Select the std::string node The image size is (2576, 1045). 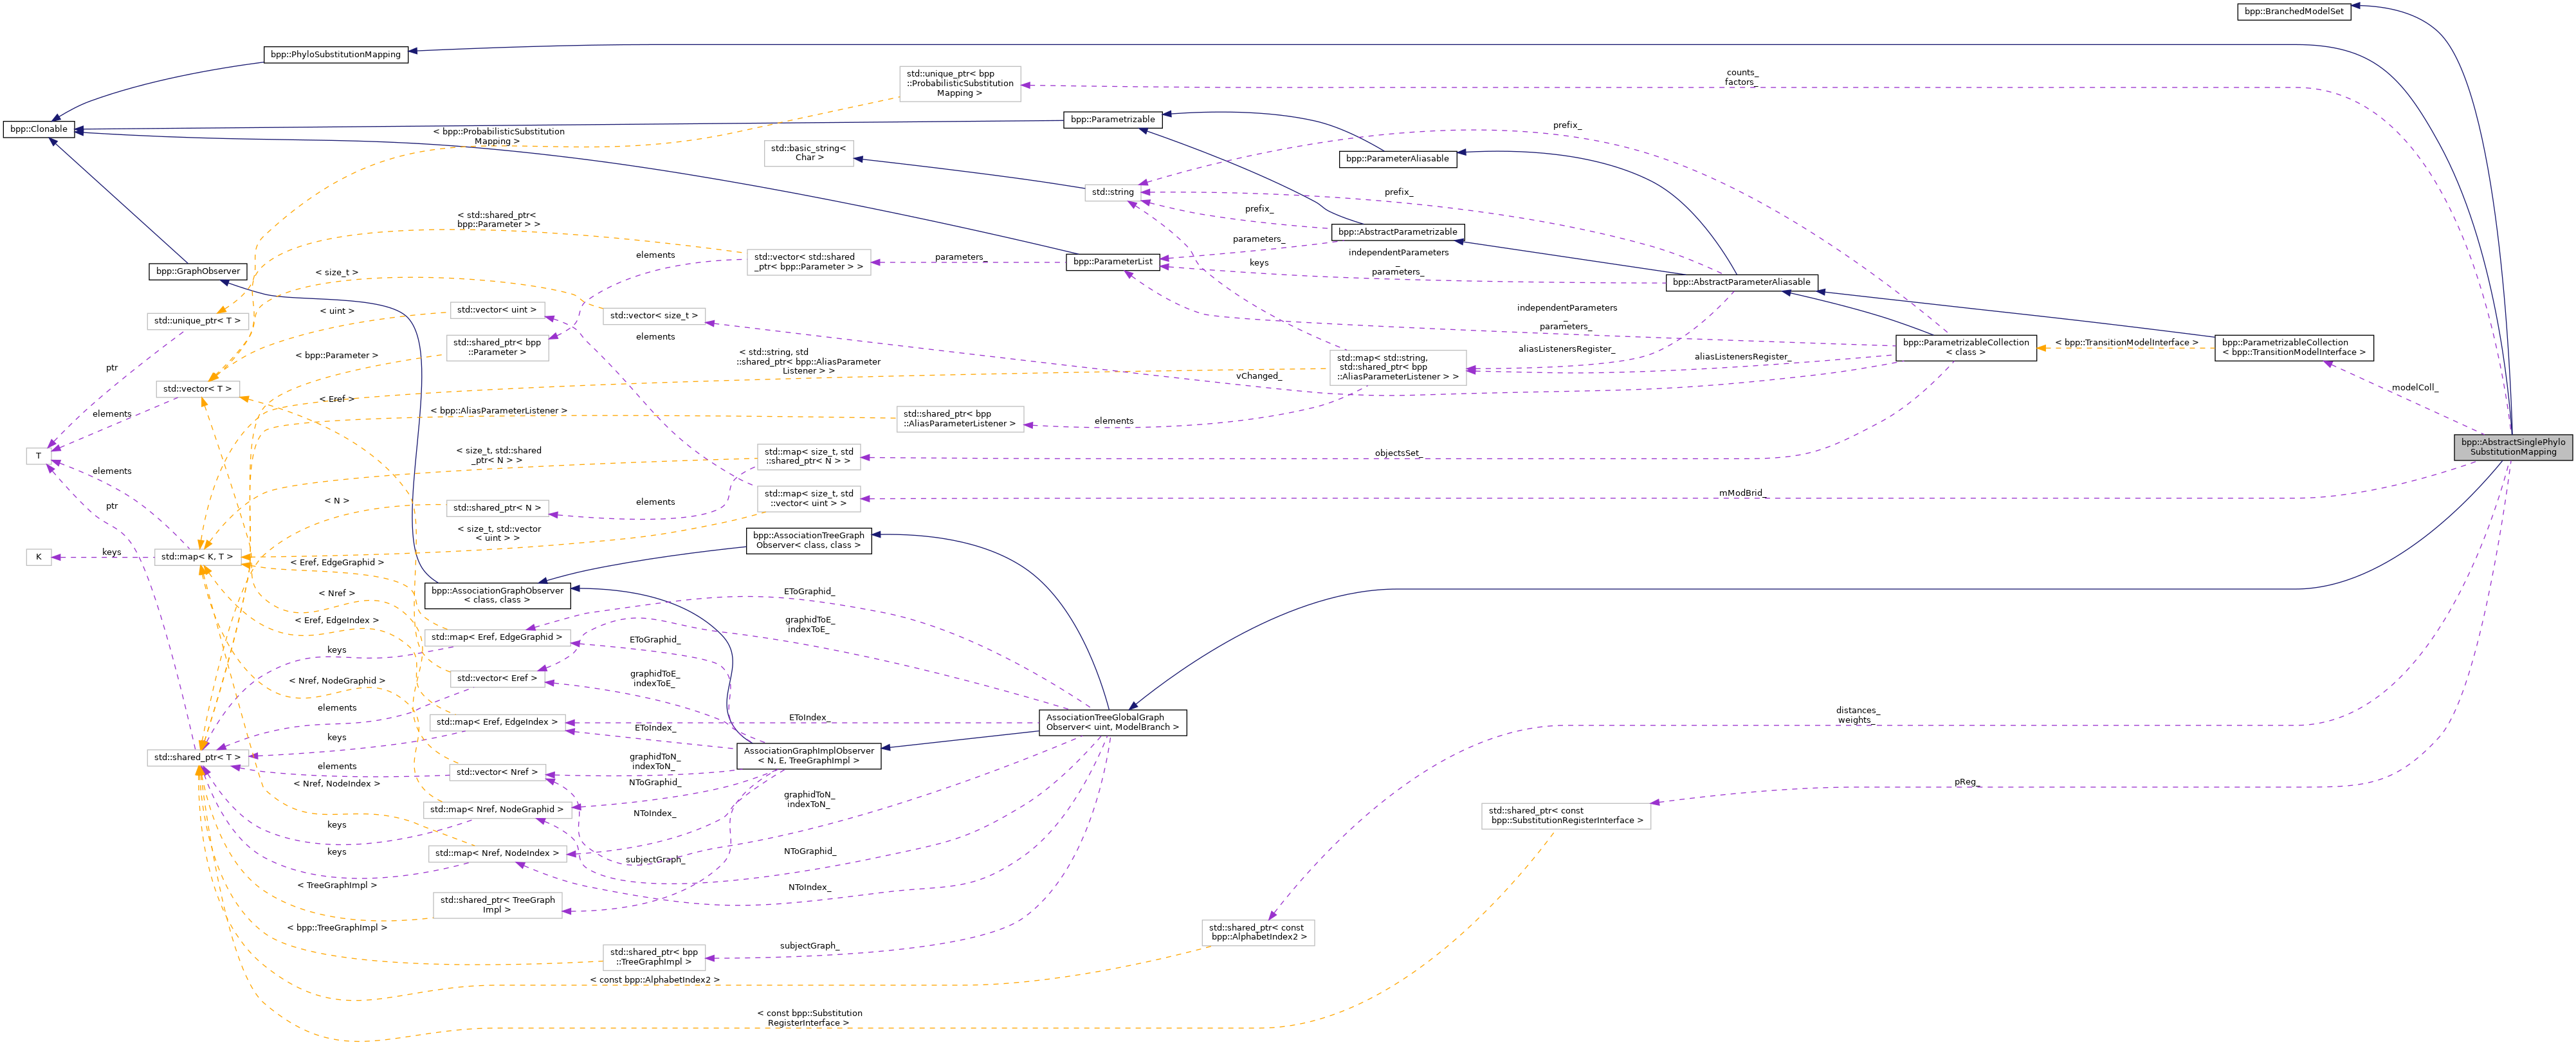pyautogui.click(x=1112, y=192)
